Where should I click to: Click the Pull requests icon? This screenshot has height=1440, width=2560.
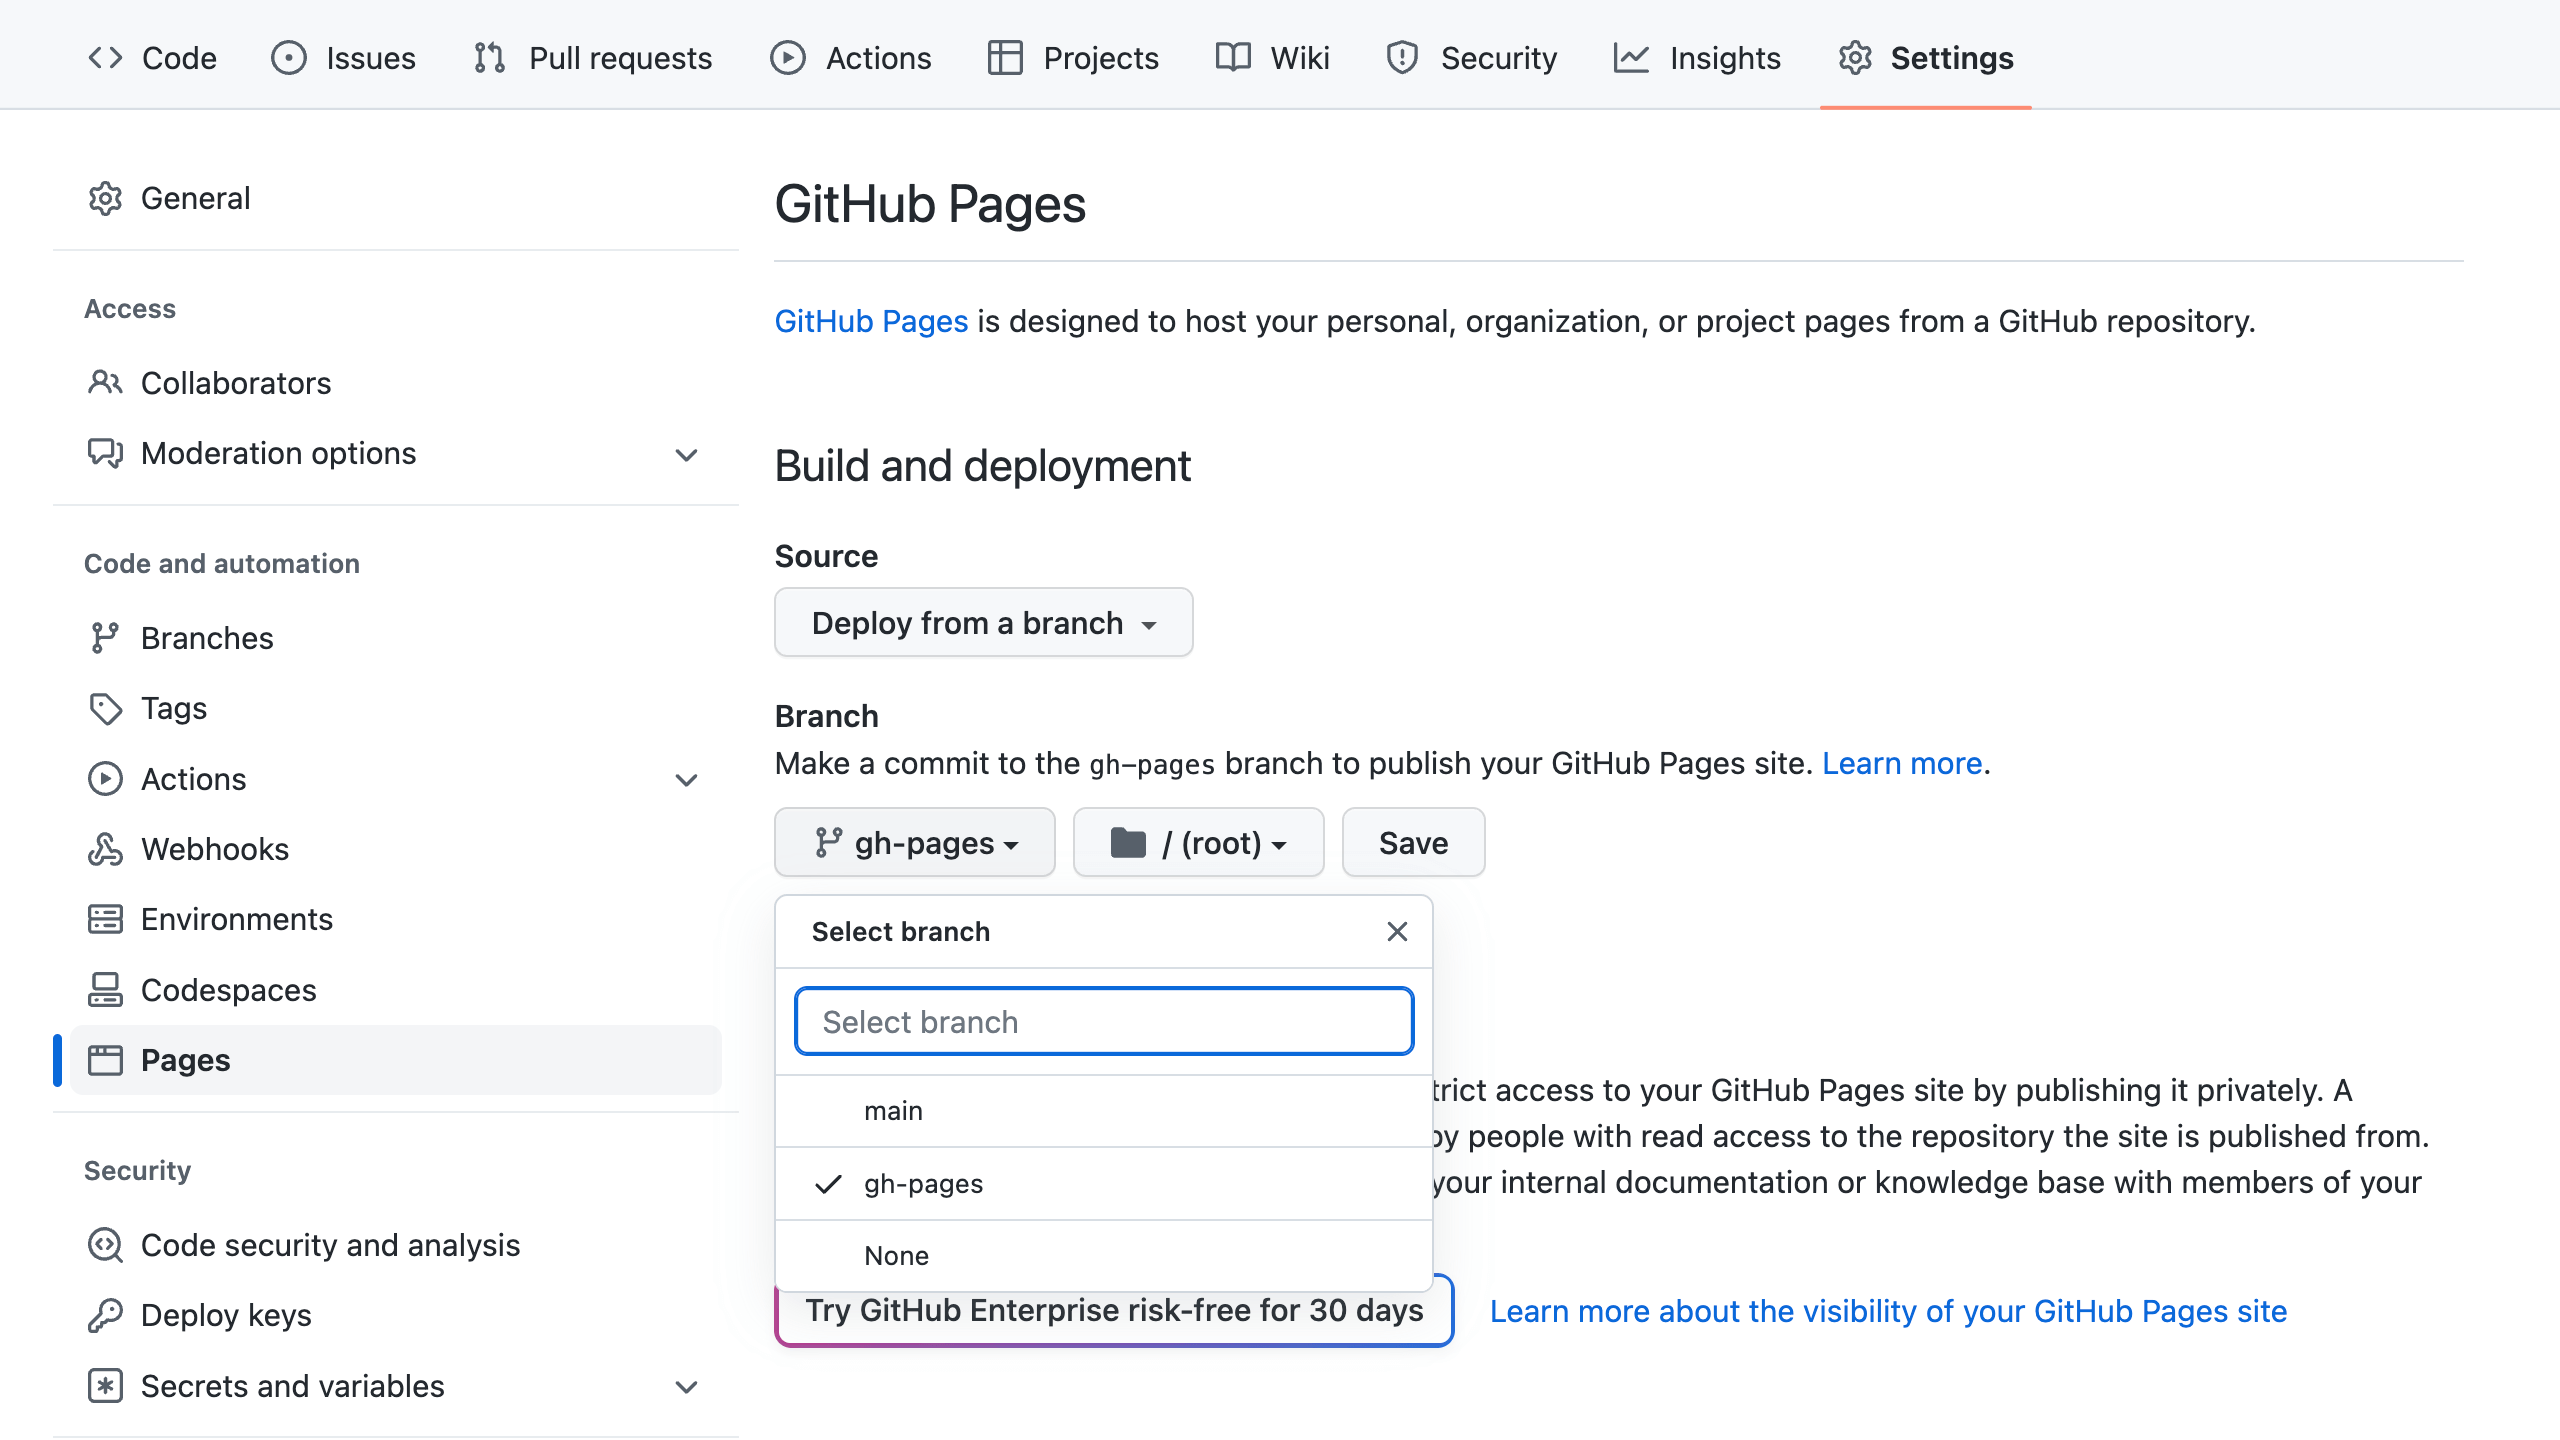point(490,58)
